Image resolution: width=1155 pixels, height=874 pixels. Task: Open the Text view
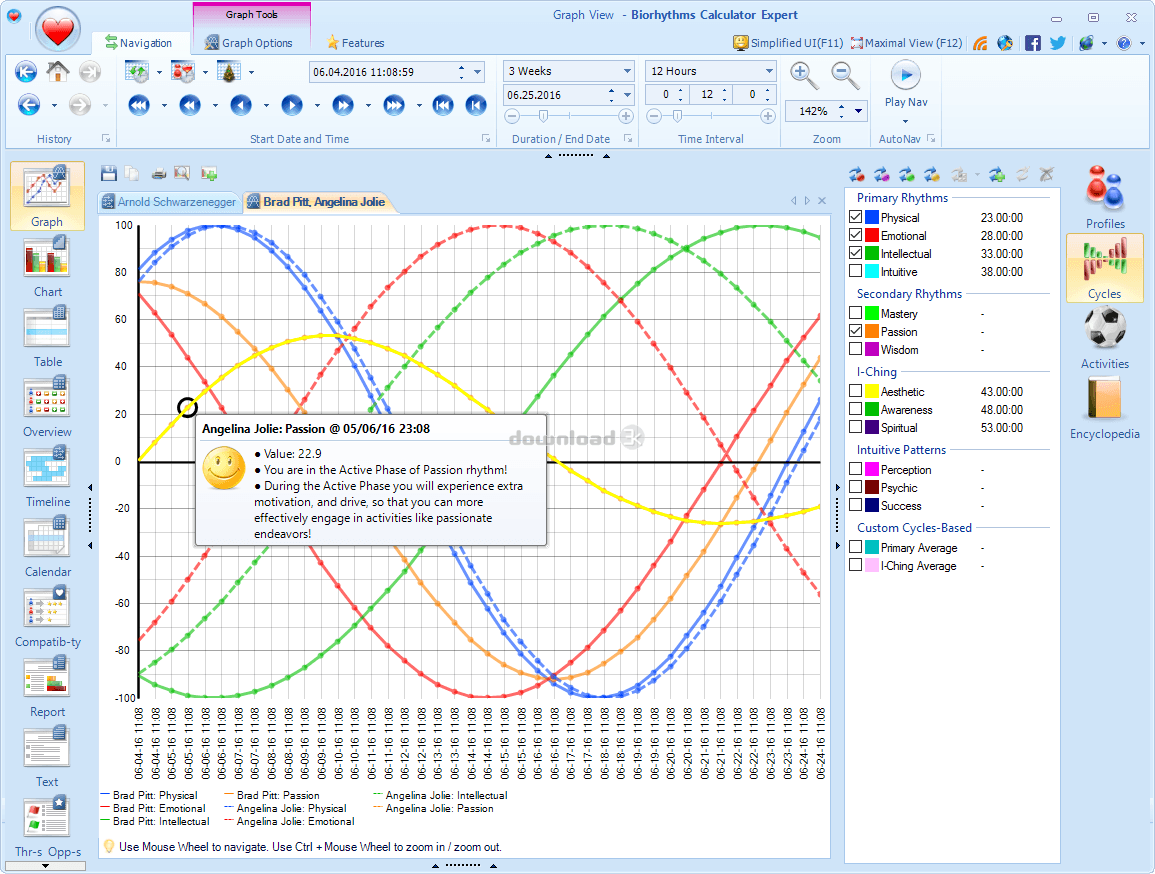pyautogui.click(x=47, y=756)
